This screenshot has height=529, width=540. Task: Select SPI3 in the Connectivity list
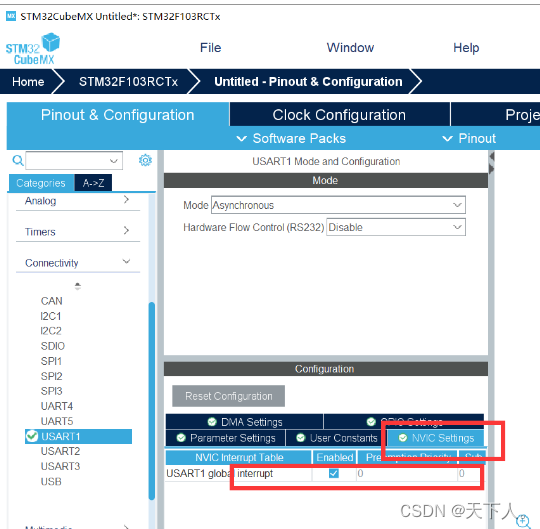[x=51, y=391]
